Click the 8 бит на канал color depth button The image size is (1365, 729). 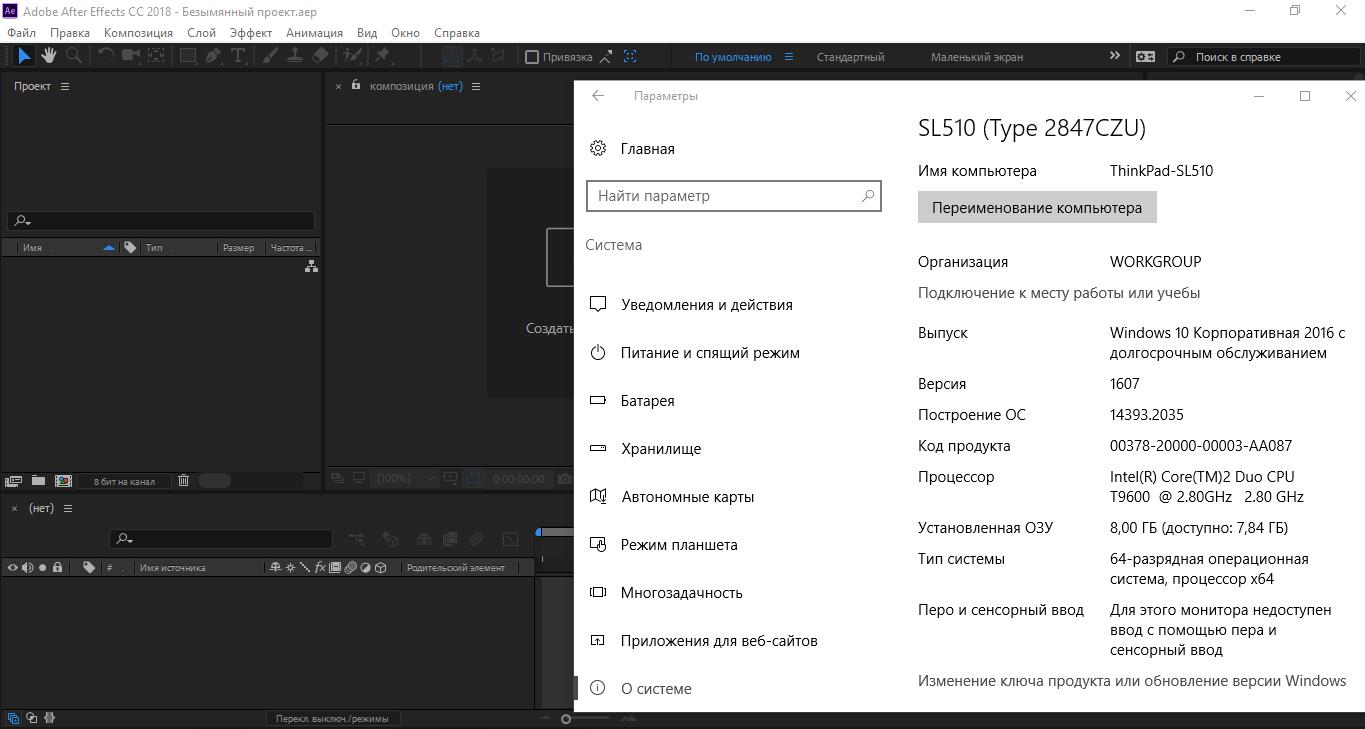tap(124, 481)
